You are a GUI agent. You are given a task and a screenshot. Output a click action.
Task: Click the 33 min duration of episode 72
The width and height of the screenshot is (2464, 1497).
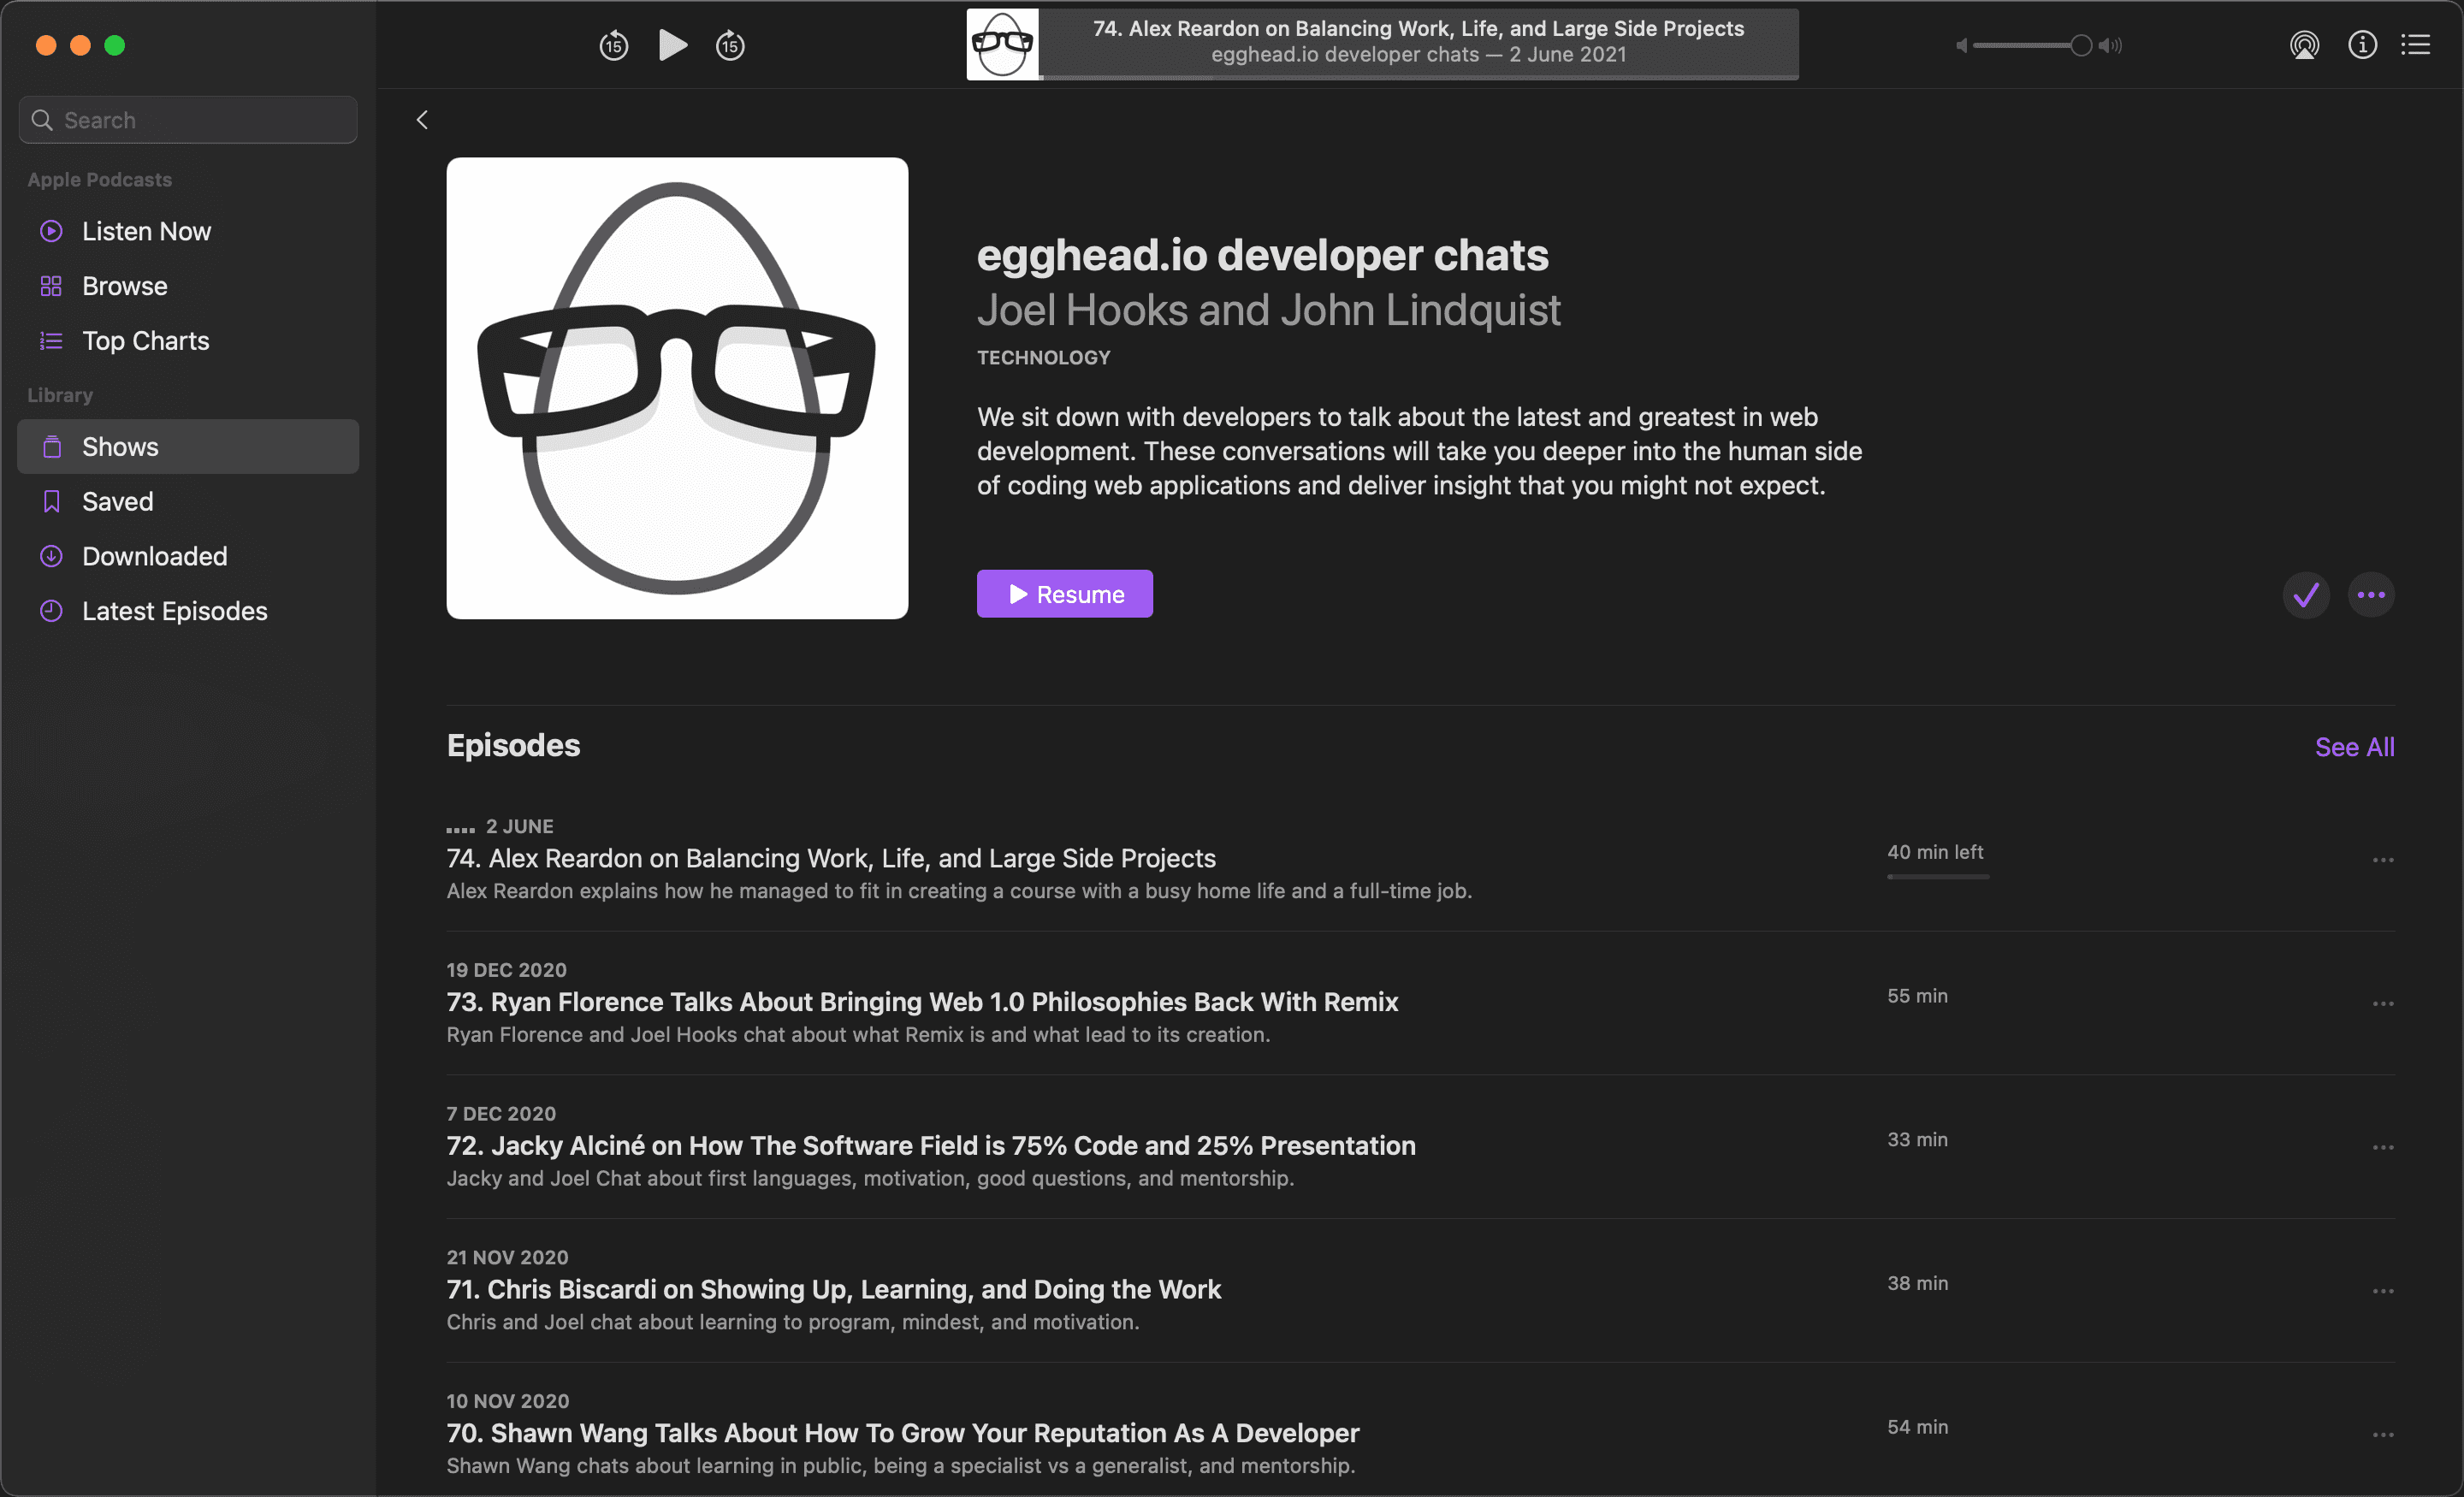pyautogui.click(x=1917, y=1140)
